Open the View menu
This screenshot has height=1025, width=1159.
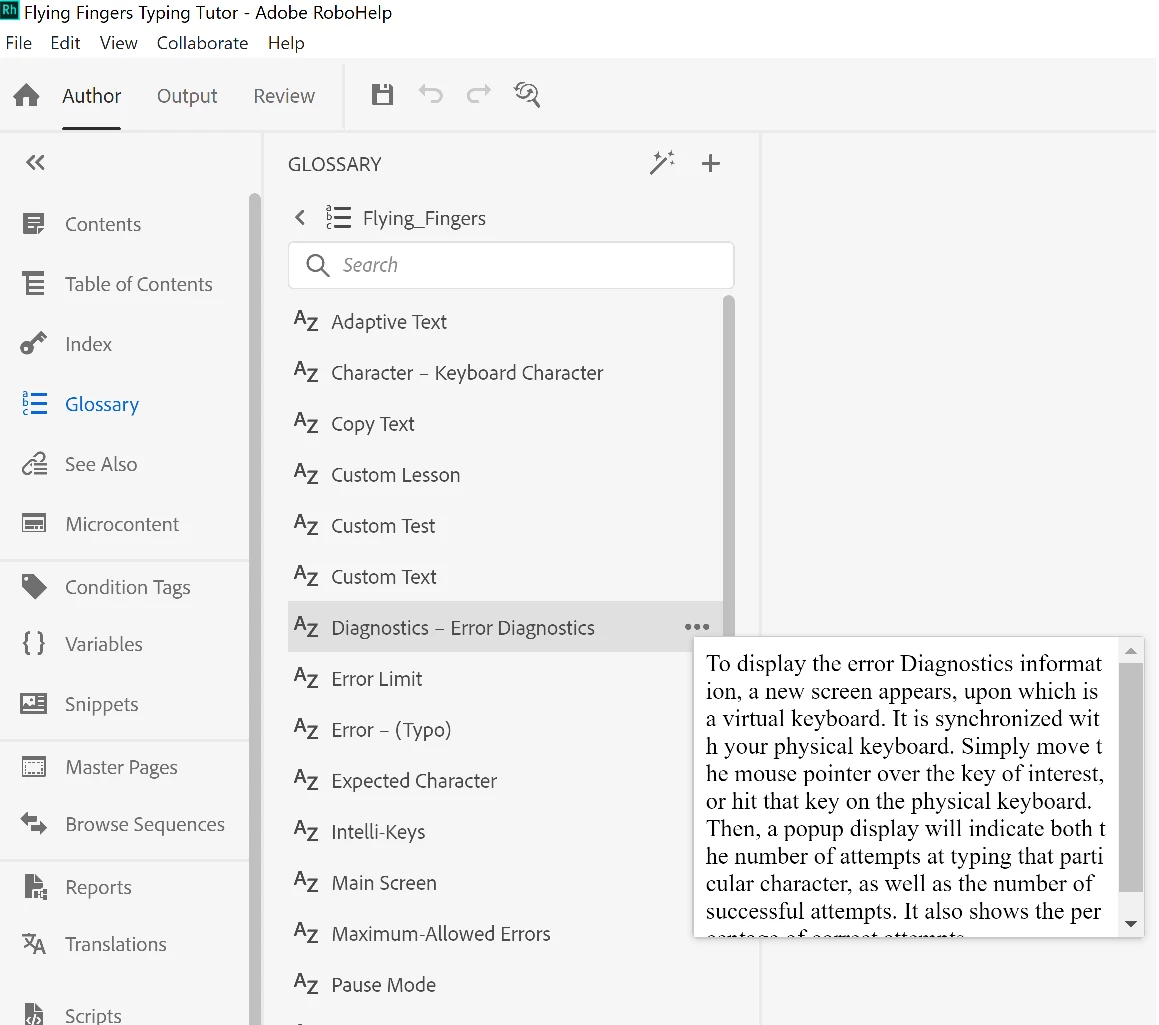coord(118,43)
